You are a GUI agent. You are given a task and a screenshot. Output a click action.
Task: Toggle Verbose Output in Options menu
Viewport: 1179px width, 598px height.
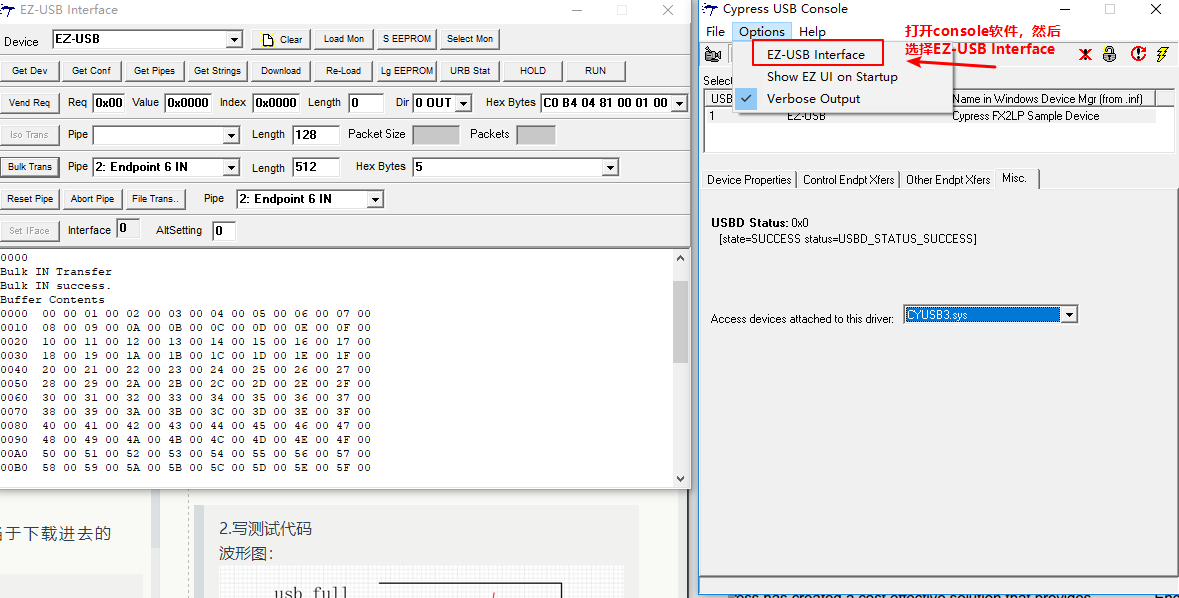pyautogui.click(x=814, y=99)
